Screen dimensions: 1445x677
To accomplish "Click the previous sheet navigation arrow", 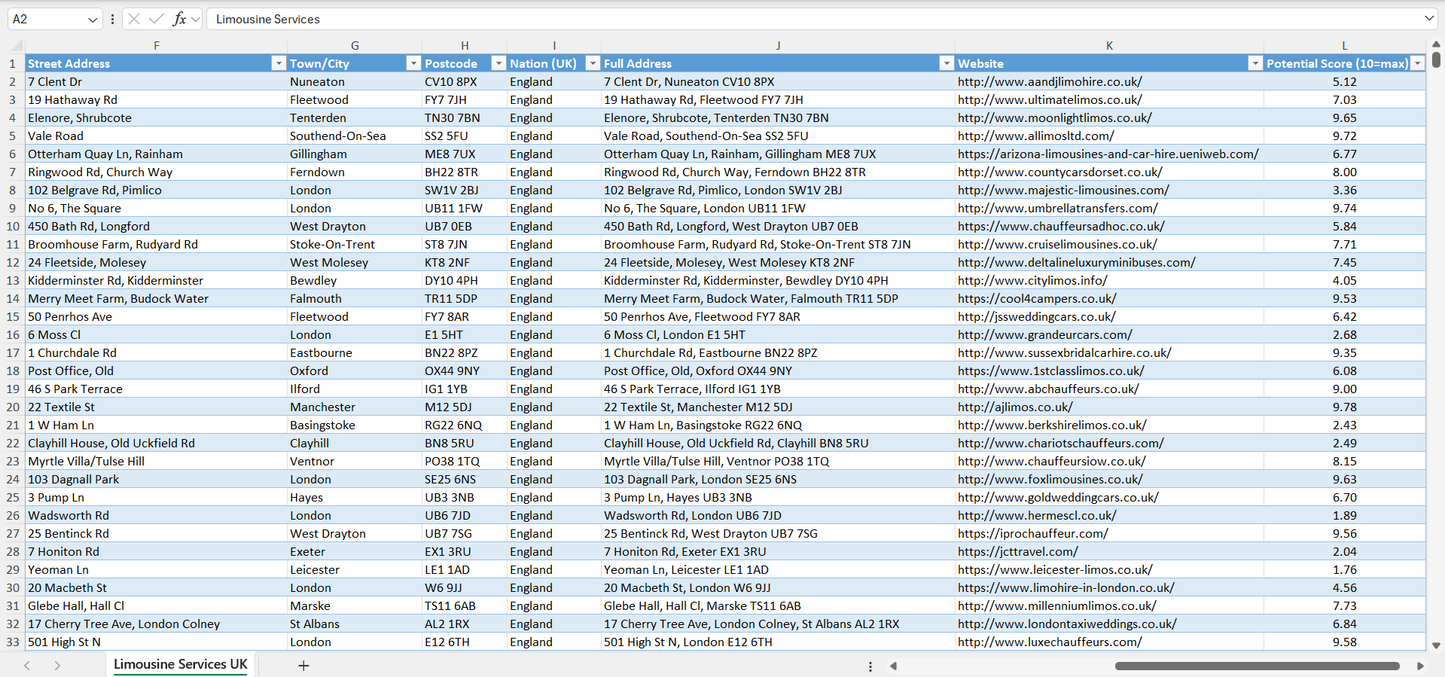I will (27, 665).
